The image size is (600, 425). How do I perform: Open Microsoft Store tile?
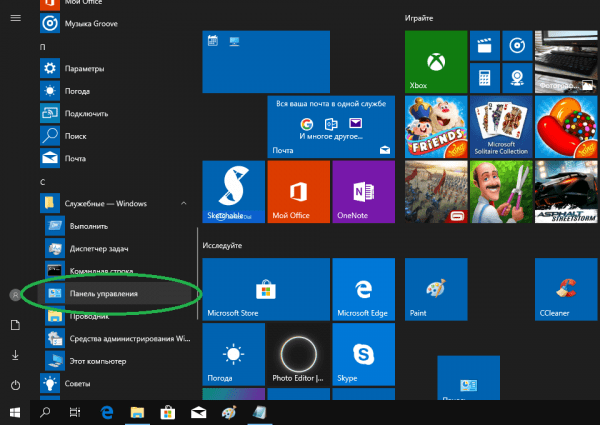click(x=266, y=289)
